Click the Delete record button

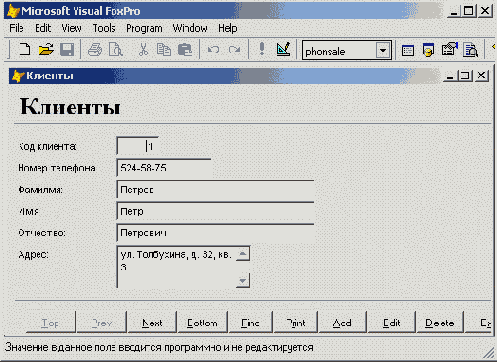coord(440,322)
